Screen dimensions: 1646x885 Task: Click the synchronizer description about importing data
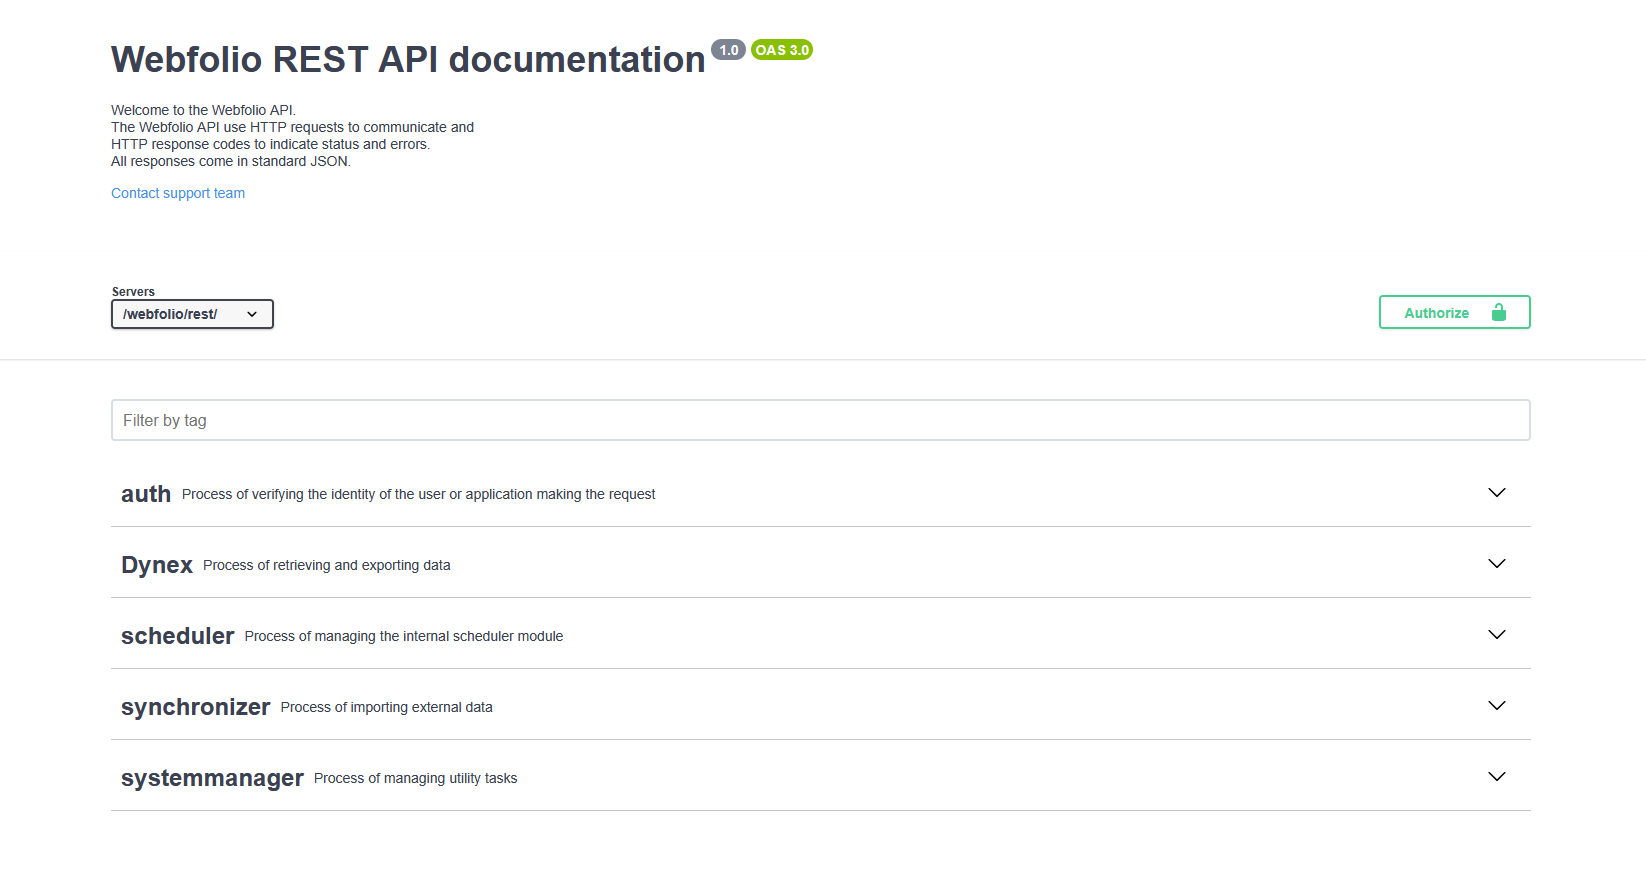pyautogui.click(x=386, y=708)
